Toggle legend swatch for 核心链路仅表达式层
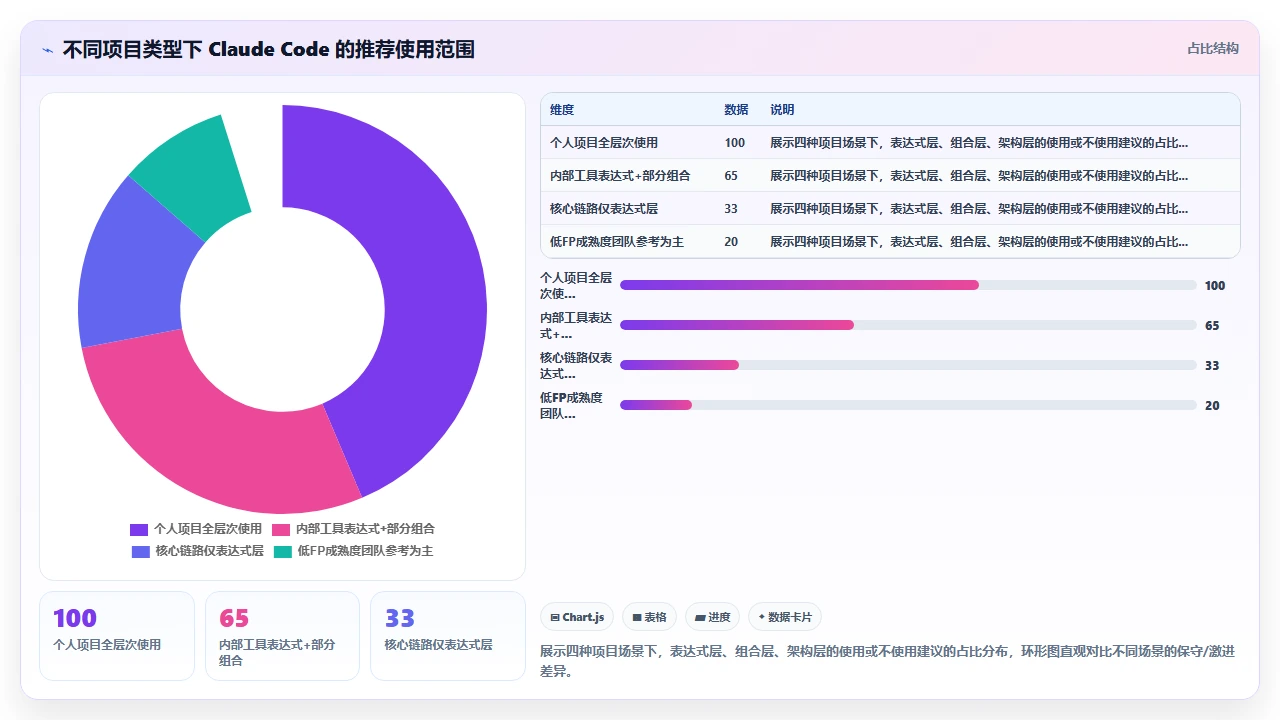Viewport: 1280px width, 720px height. click(141, 551)
